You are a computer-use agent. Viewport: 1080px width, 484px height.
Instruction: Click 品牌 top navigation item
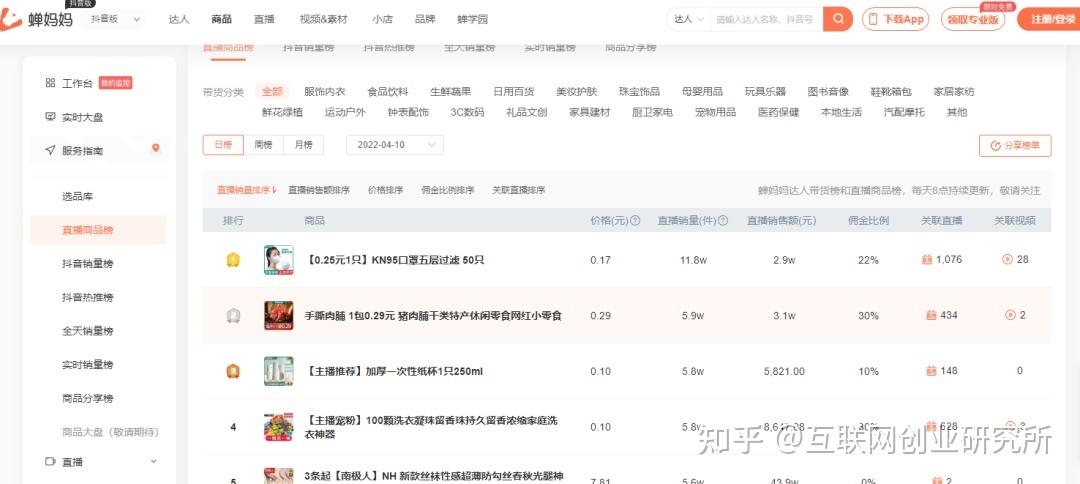pos(425,19)
